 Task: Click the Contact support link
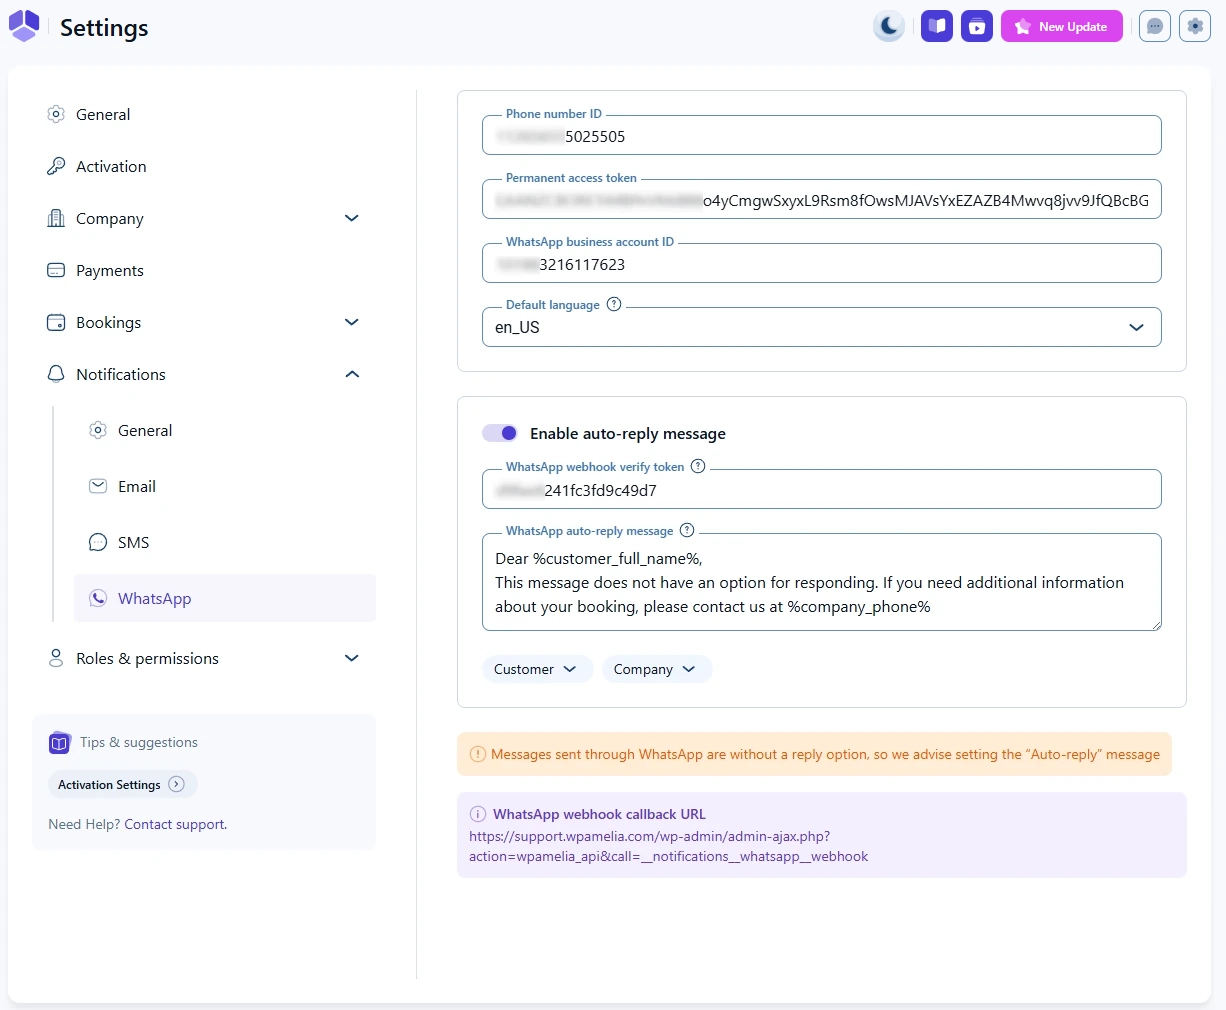[x=175, y=824]
